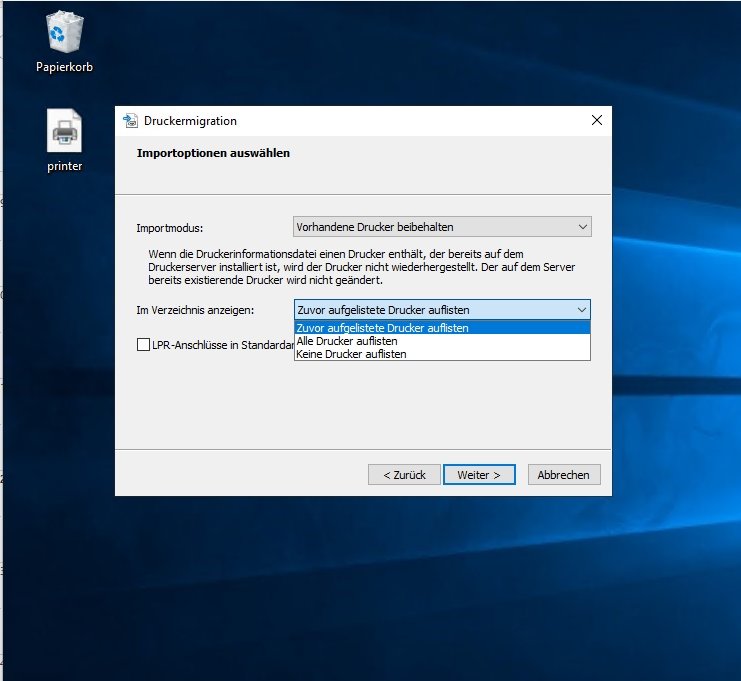741x681 pixels.
Task: Select the printer file icon on desktop
Action: (64, 131)
